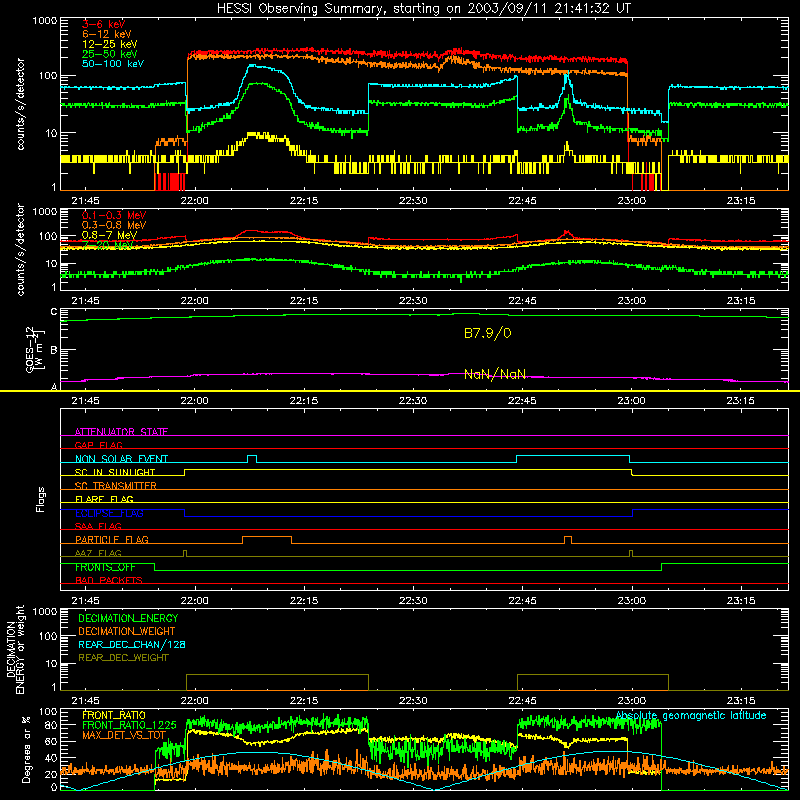Click the 0.3-0.8 MeV legend label
The width and height of the screenshot is (800, 800).
tap(114, 225)
